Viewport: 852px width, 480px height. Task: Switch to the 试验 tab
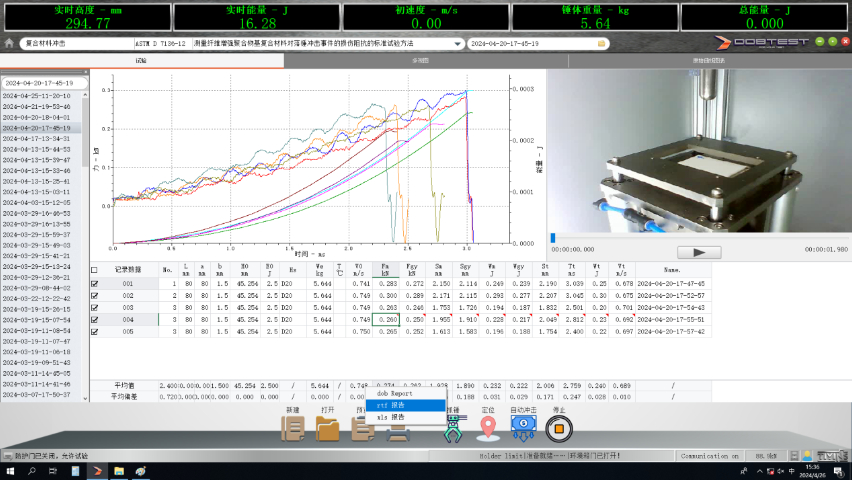pyautogui.click(x=141, y=61)
